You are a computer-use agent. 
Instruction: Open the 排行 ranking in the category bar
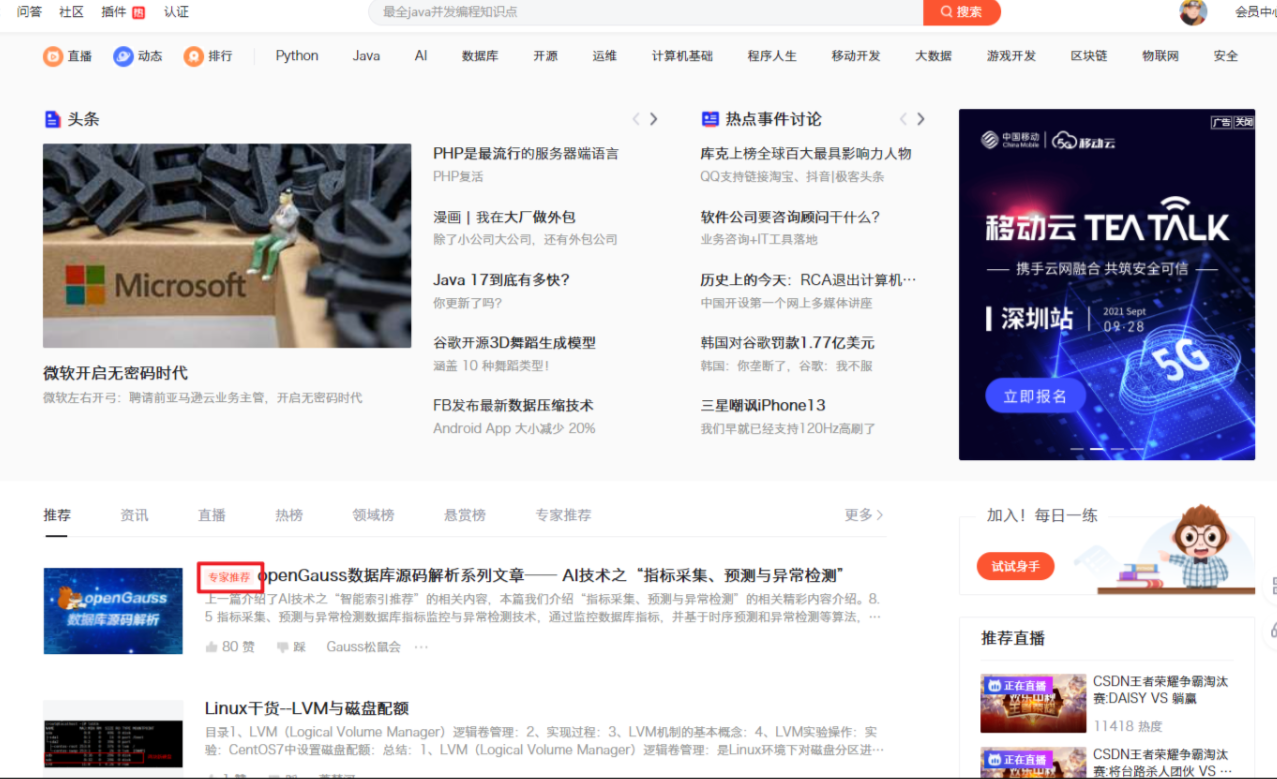208,56
